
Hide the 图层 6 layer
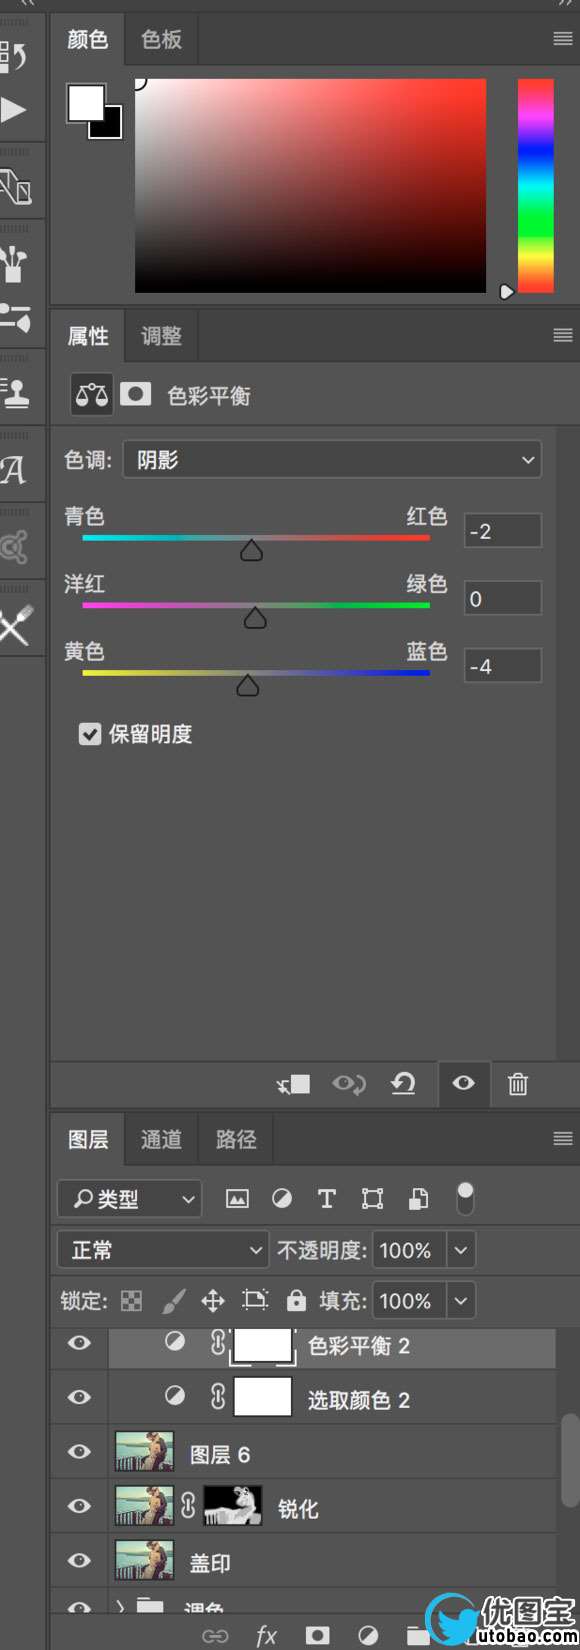tap(79, 1452)
